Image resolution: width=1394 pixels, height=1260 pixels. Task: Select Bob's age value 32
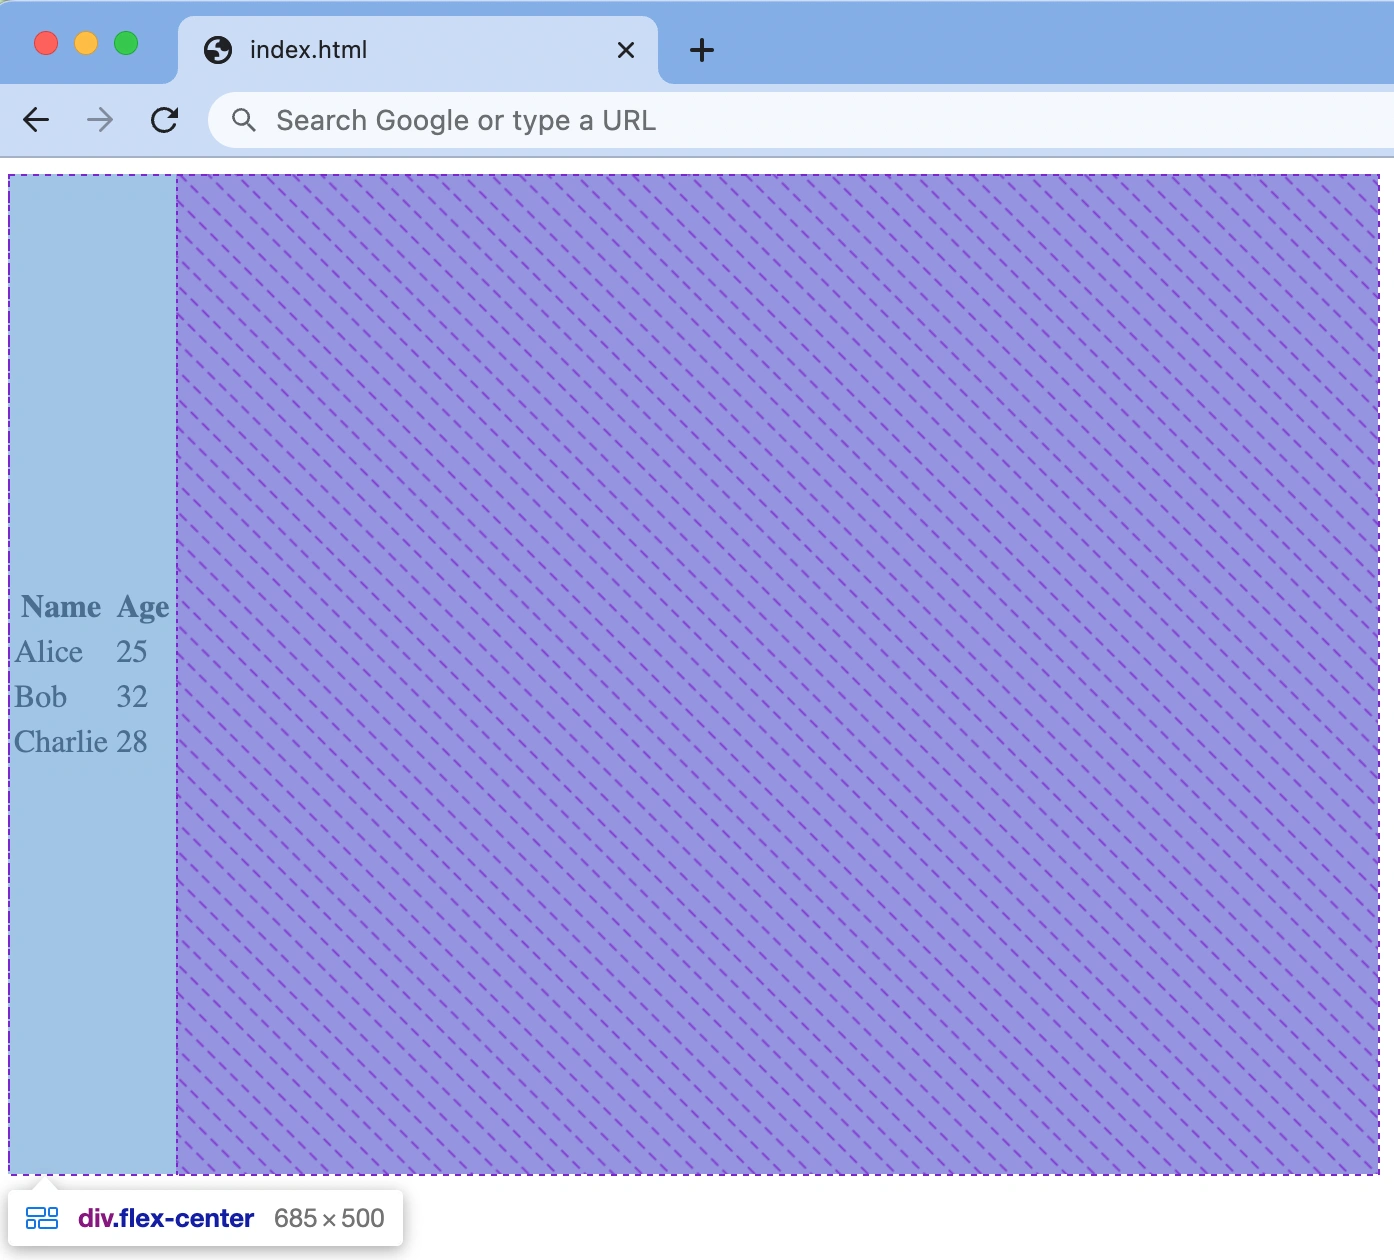tap(132, 696)
